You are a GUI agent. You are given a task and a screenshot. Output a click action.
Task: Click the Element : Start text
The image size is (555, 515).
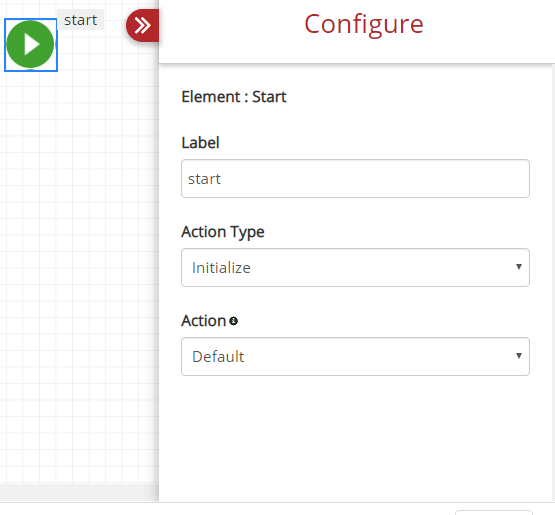pos(234,97)
